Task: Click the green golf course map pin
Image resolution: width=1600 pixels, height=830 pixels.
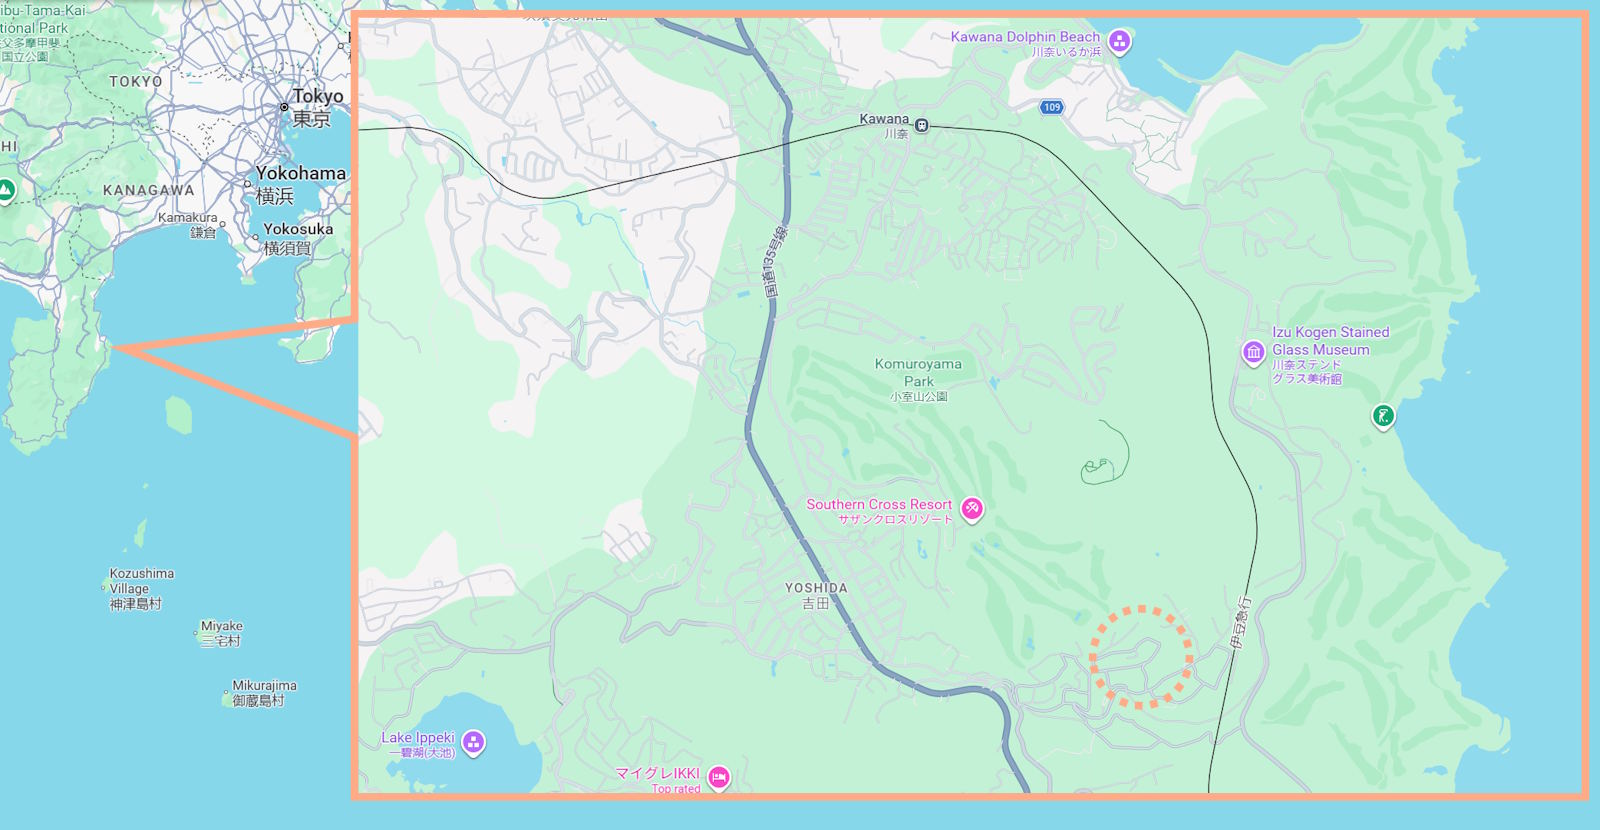Action: [x=1383, y=416]
